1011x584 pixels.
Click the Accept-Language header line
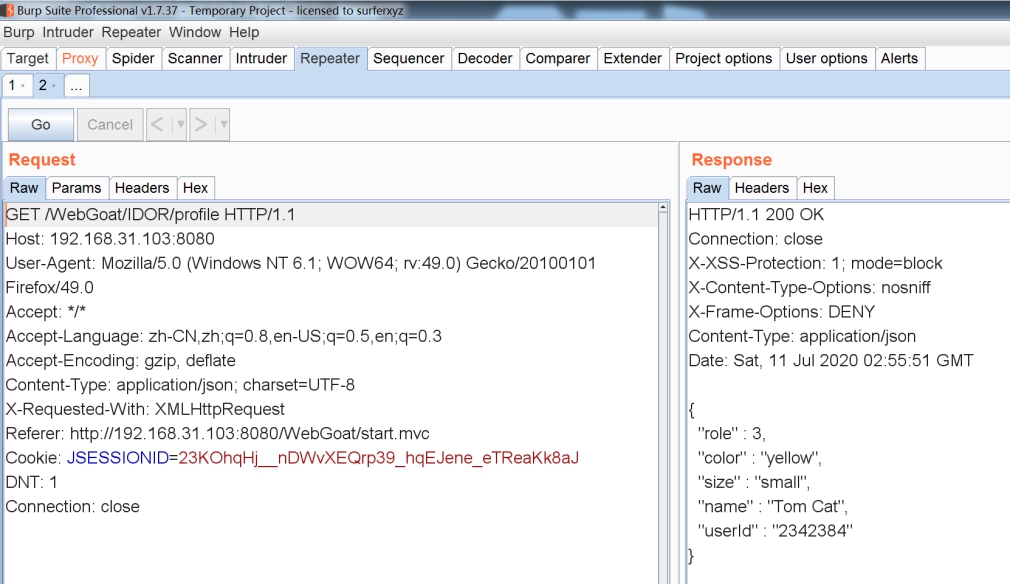[x=224, y=336]
